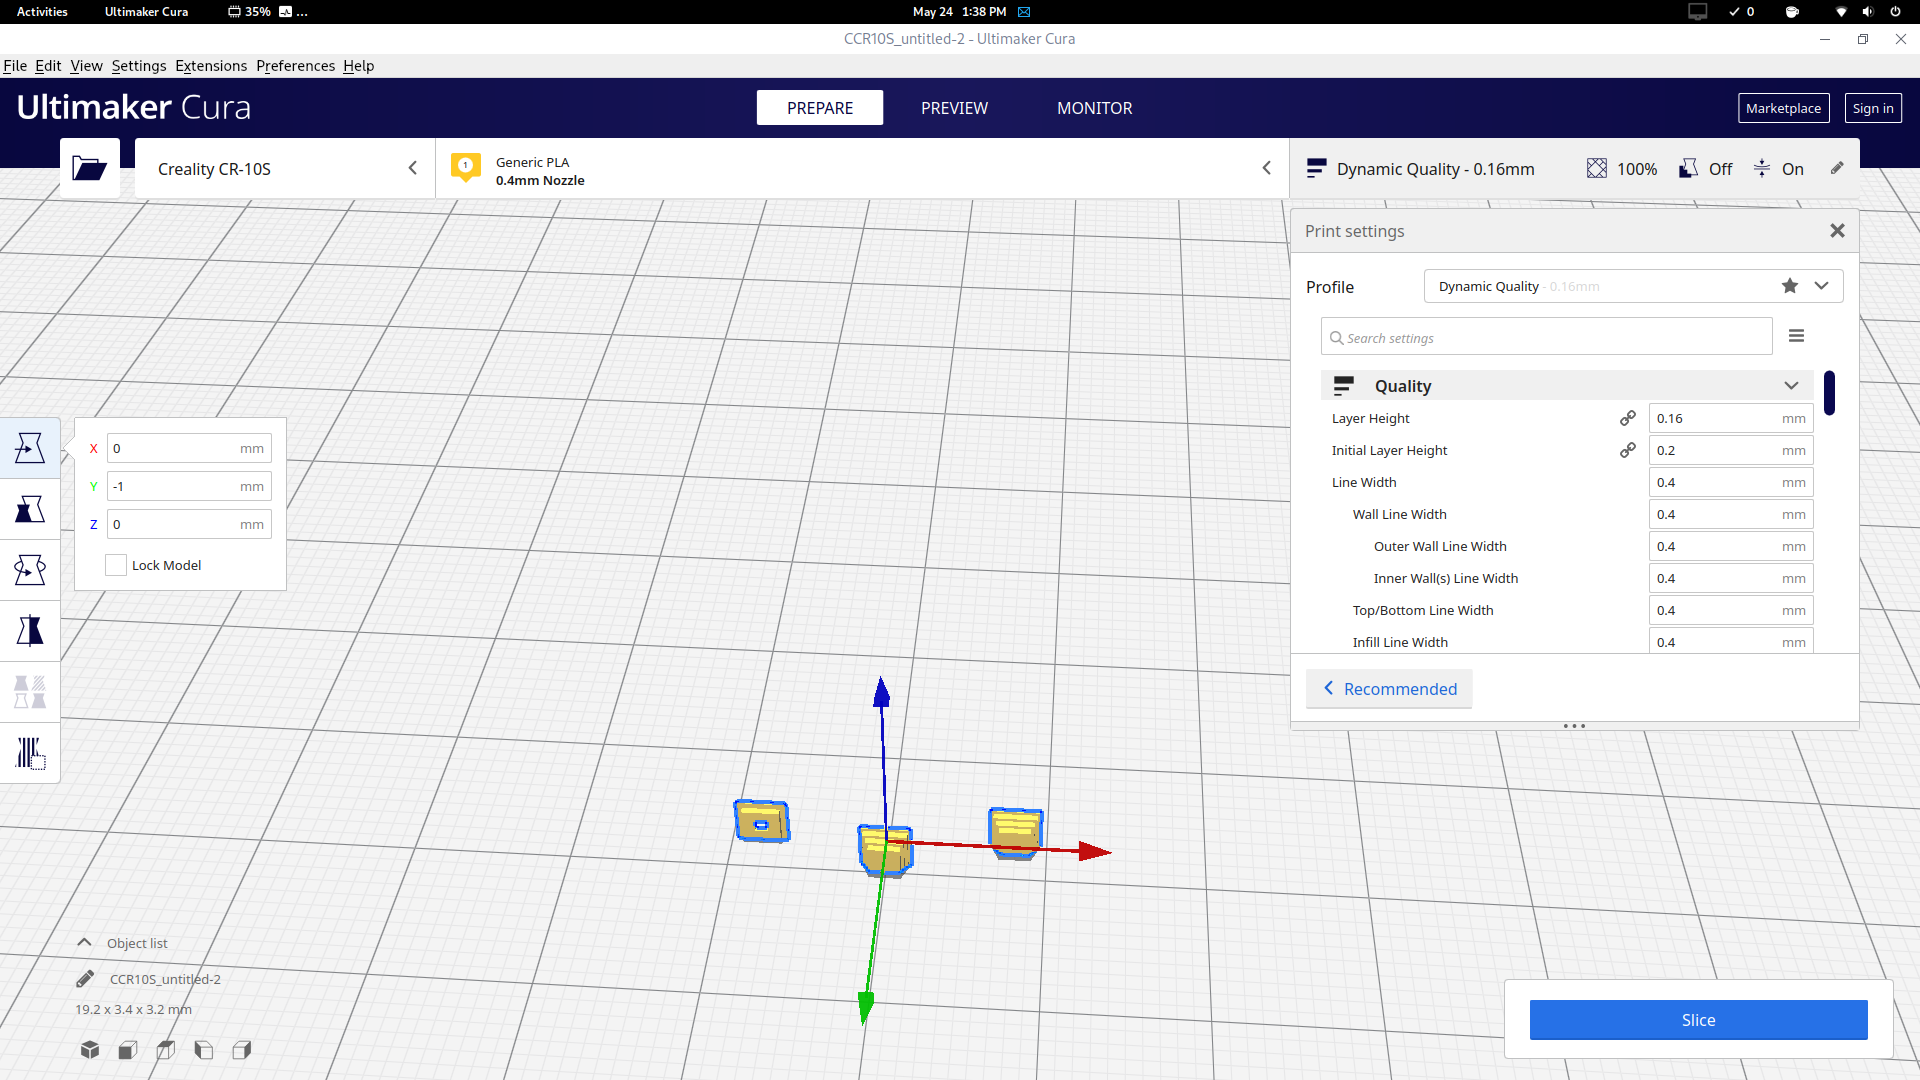Select the Scale tool
1920x1080 pixels.
[x=30, y=509]
